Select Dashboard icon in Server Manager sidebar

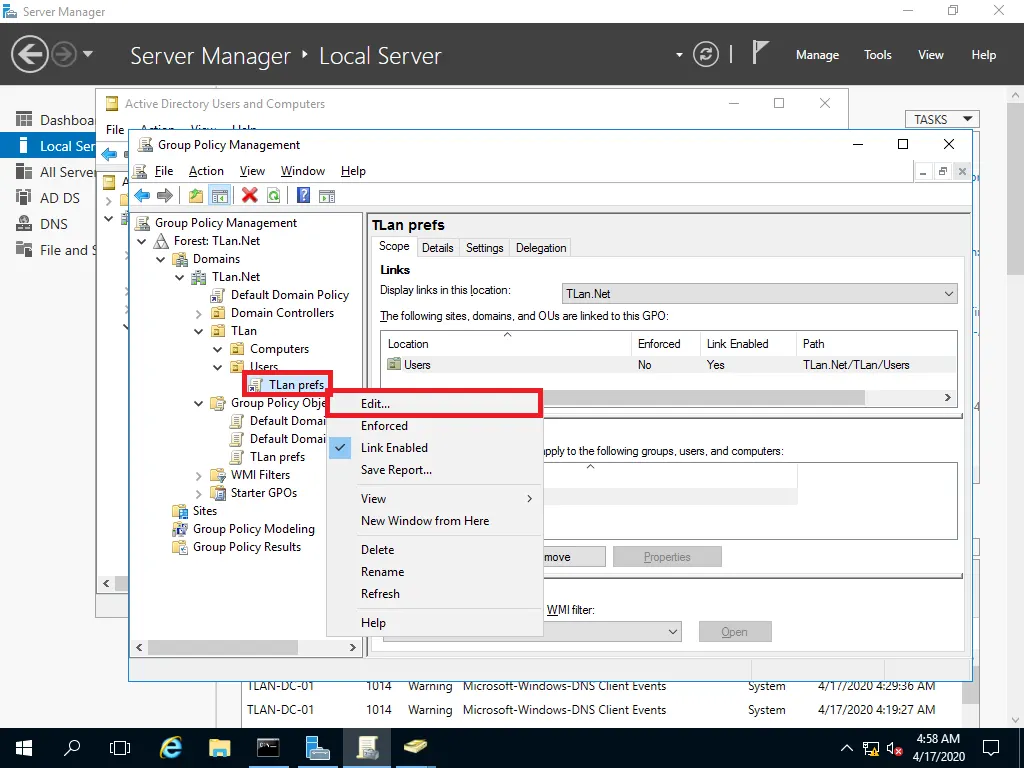(24, 120)
